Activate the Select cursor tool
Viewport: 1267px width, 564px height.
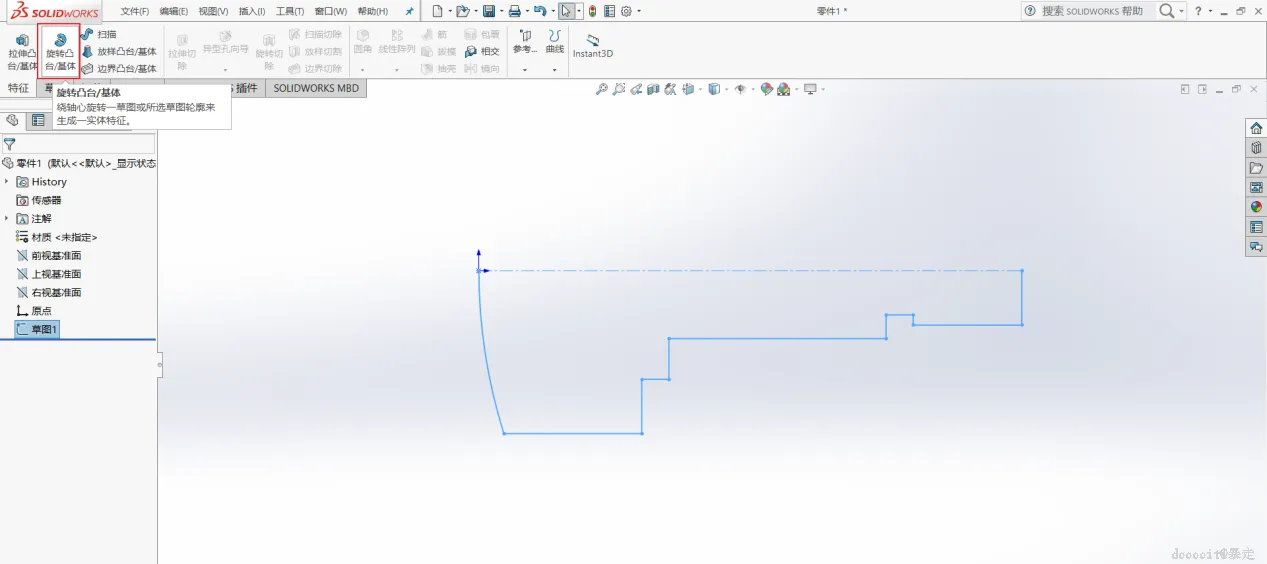[x=566, y=11]
